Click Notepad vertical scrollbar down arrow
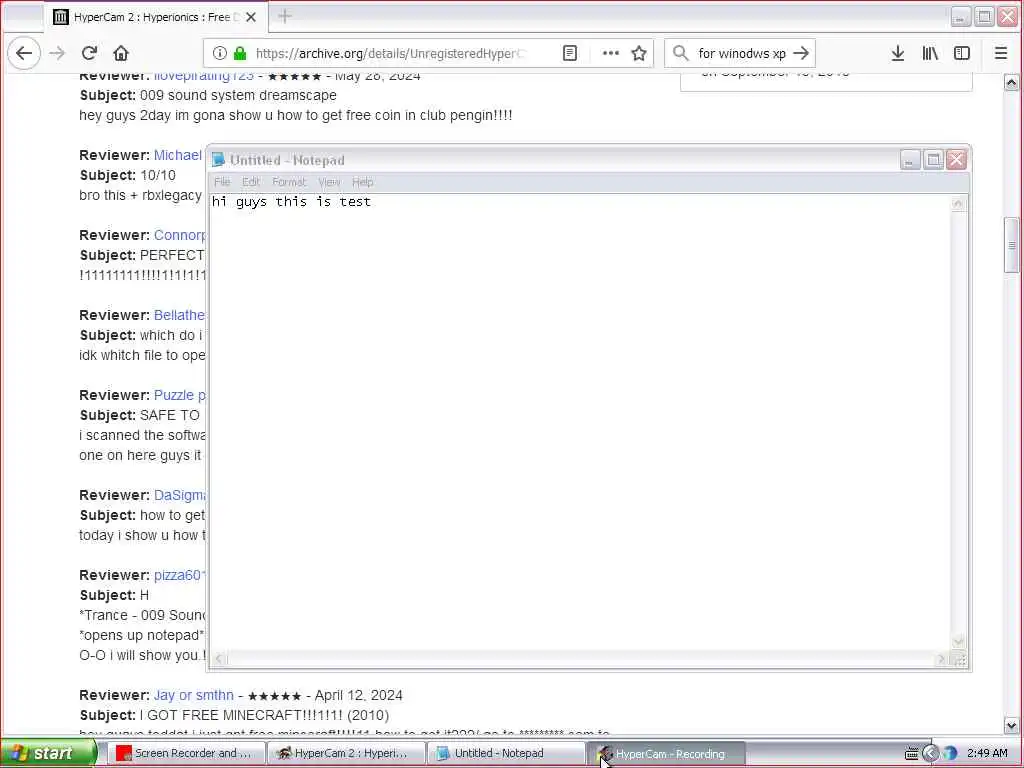The image size is (1024, 768). 958,642
